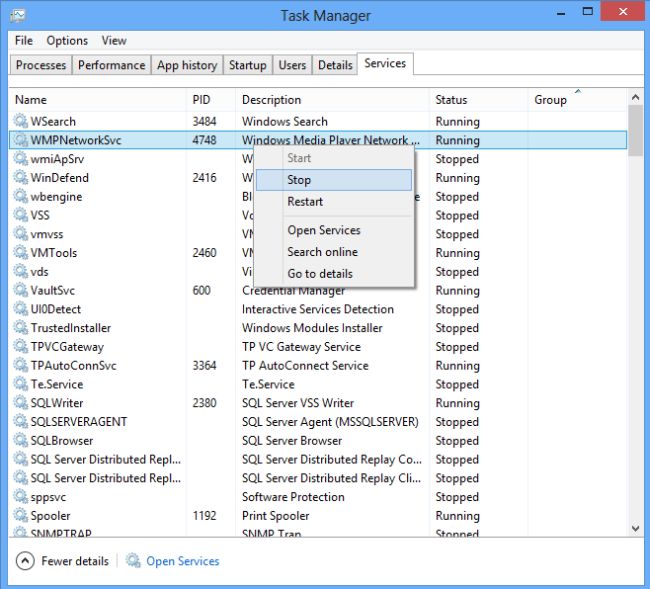Click PID 3364 in the list
The image size is (650, 589).
pos(204,365)
